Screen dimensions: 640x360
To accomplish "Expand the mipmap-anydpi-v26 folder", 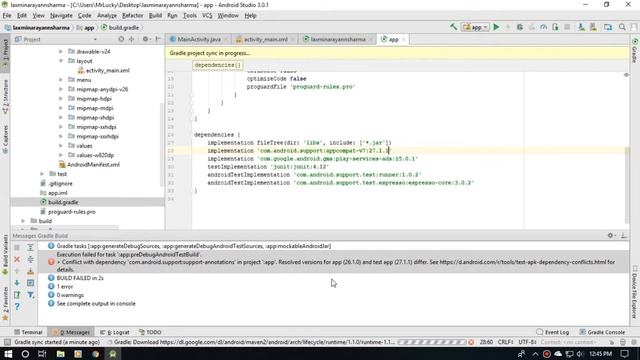I will (x=61, y=89).
